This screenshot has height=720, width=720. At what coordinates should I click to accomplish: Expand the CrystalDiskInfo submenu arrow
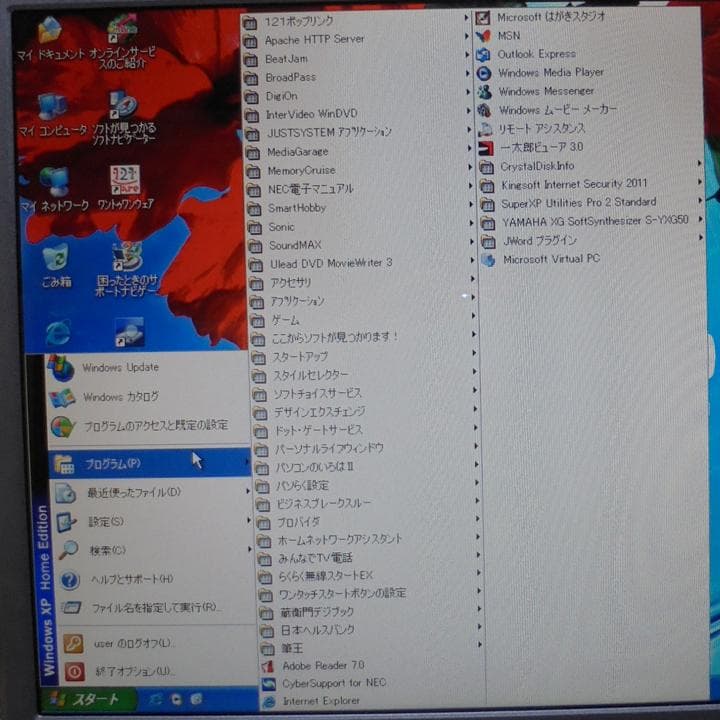700,163
